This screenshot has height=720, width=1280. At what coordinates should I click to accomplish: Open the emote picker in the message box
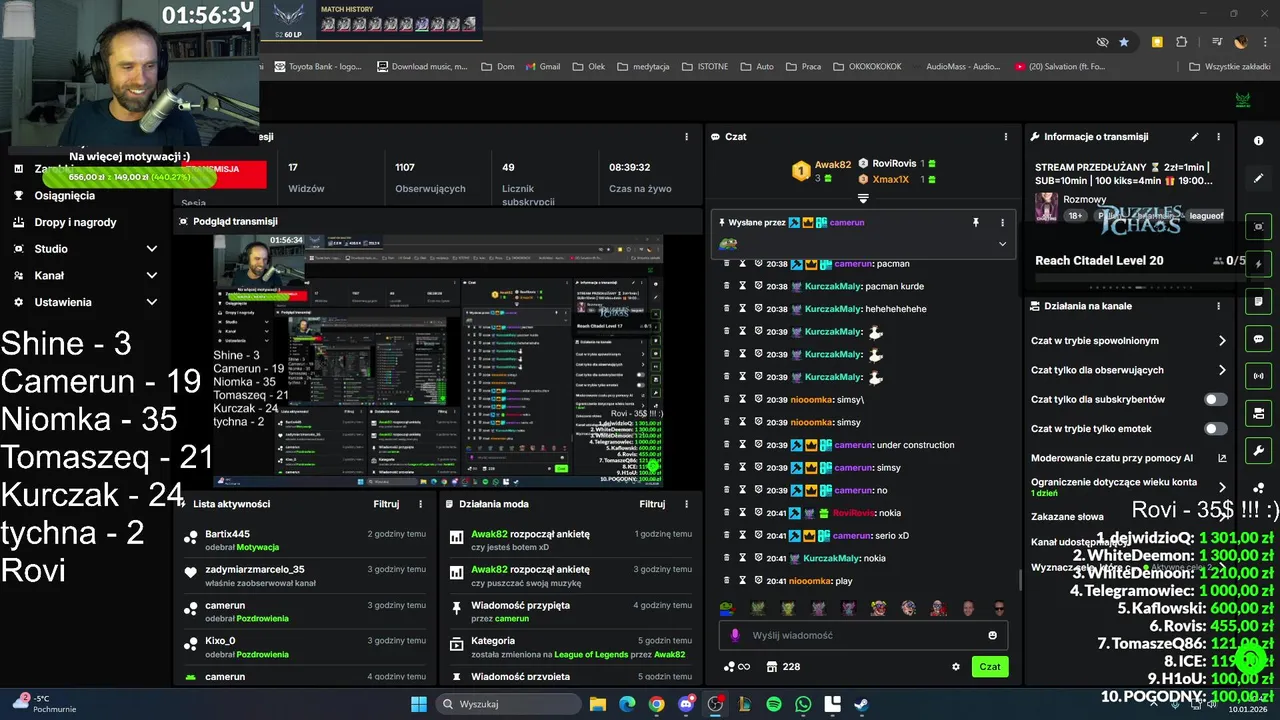coord(992,635)
